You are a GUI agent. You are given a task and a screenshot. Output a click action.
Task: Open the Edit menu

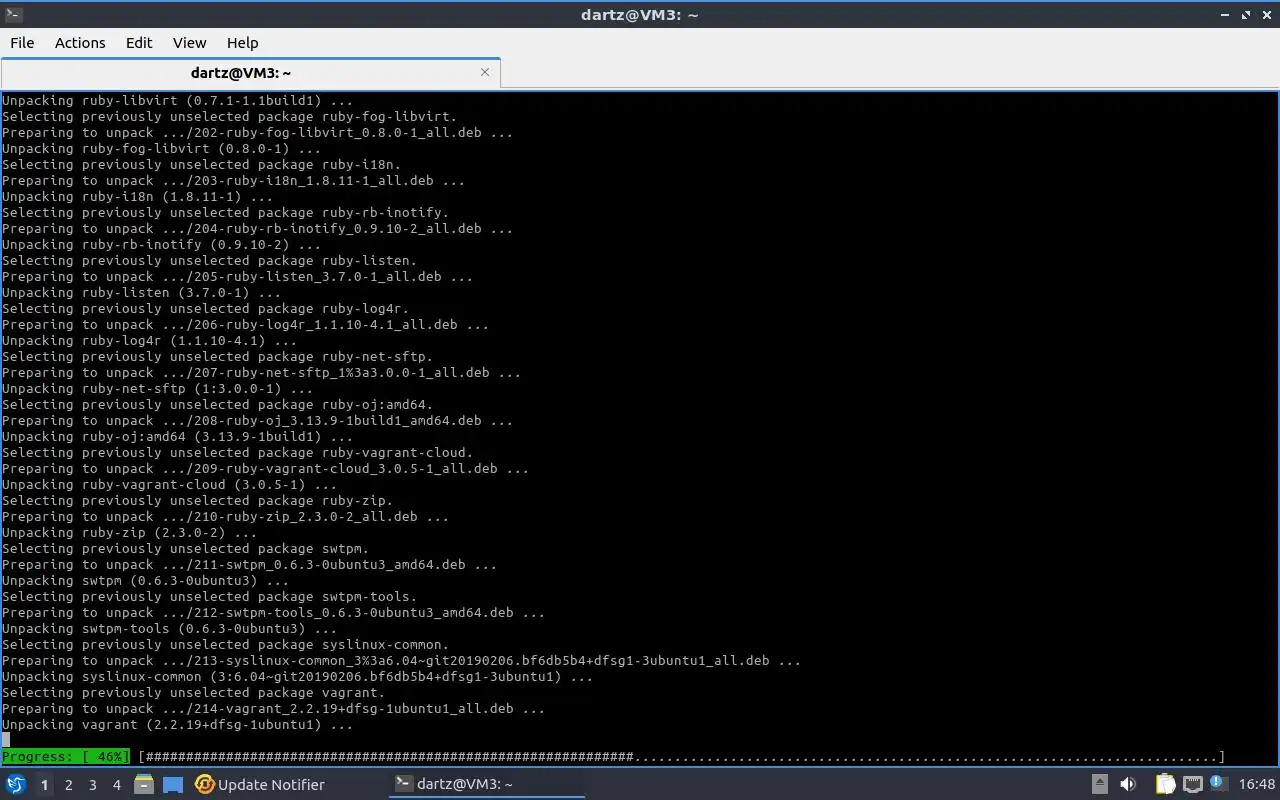(x=139, y=43)
